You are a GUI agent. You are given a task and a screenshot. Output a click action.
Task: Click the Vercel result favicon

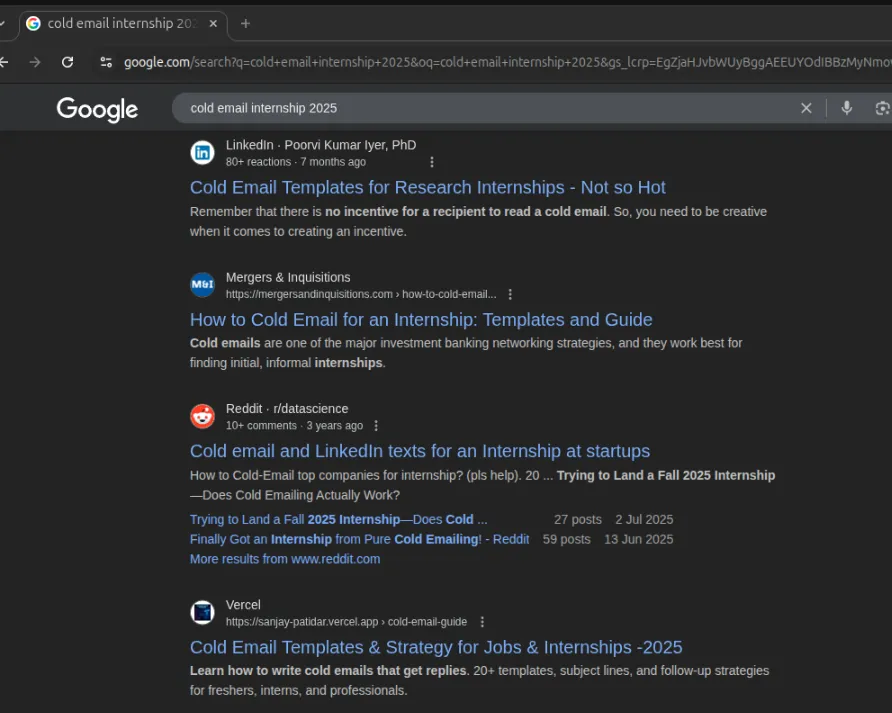coord(202,612)
